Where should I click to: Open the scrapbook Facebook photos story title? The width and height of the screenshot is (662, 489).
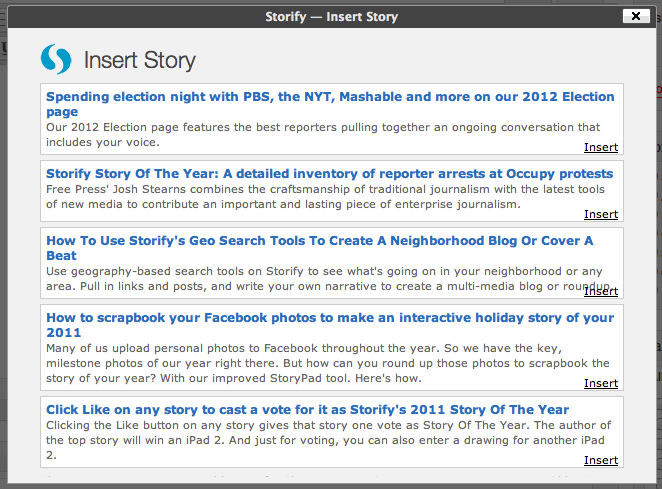click(x=330, y=325)
